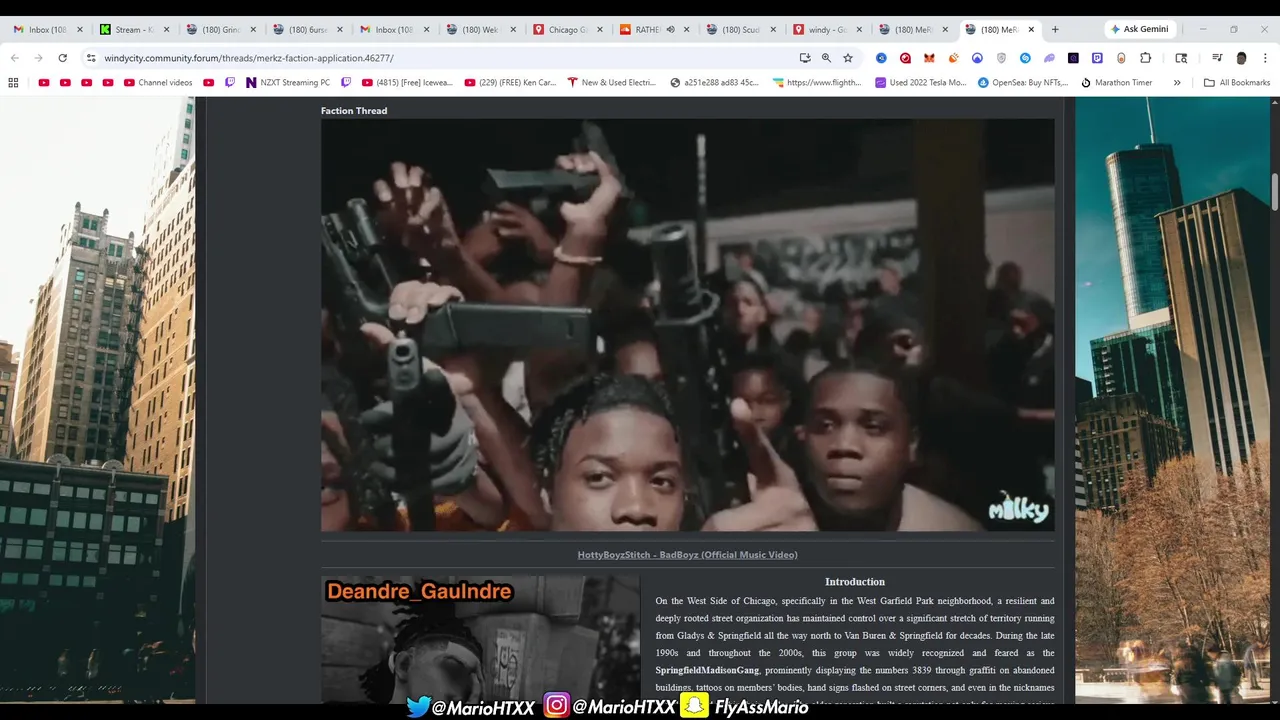Open the Used 2022 Tesla bookmark
The height and width of the screenshot is (720, 1280).
tap(921, 83)
